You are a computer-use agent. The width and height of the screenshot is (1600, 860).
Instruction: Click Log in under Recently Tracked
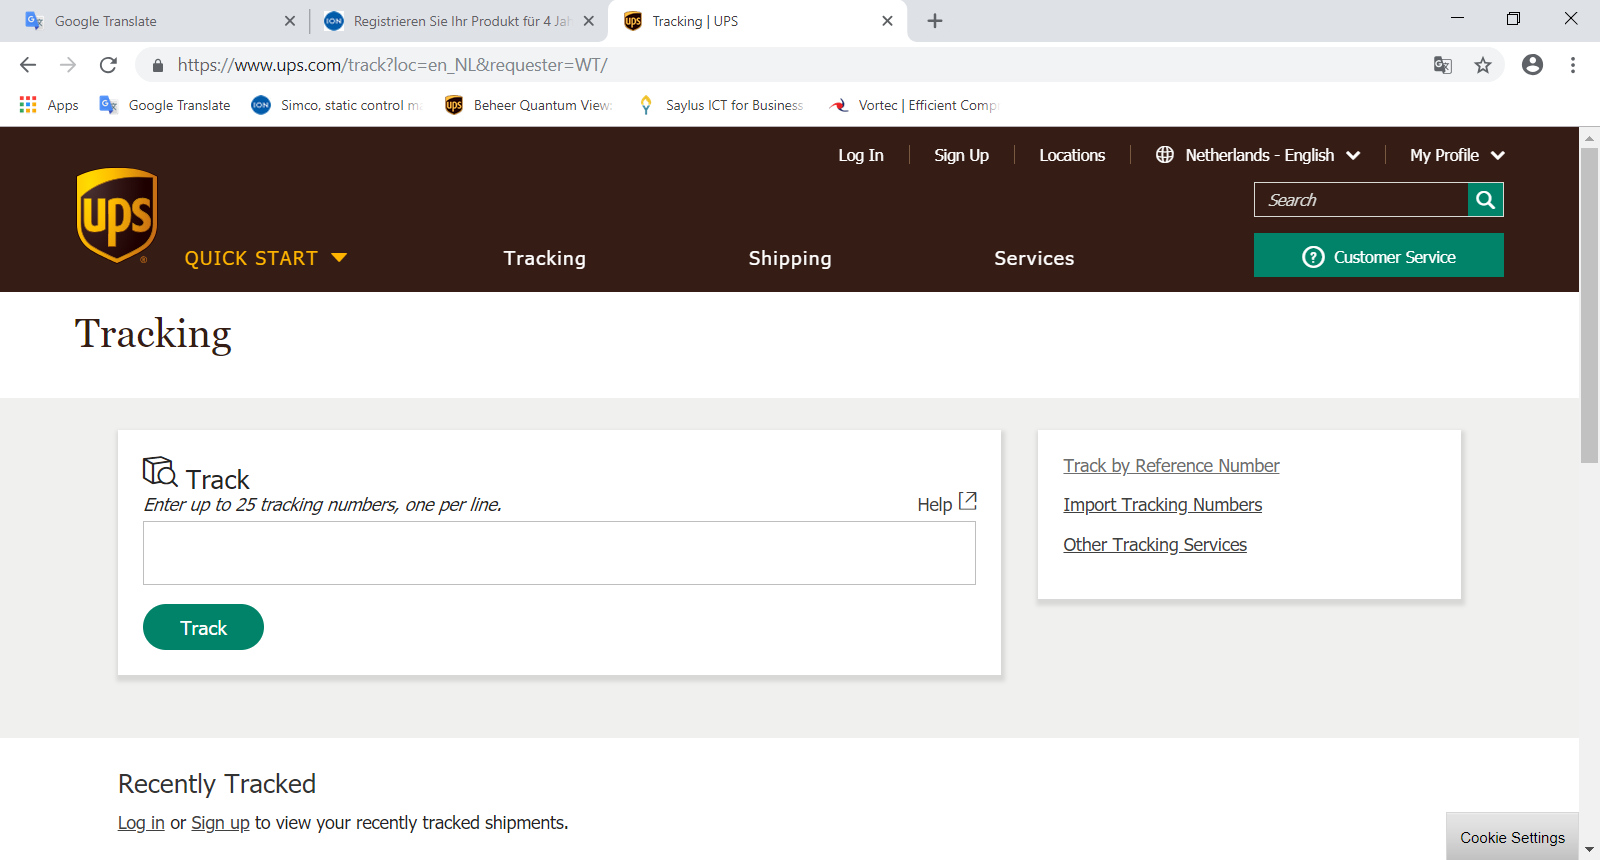tap(141, 823)
